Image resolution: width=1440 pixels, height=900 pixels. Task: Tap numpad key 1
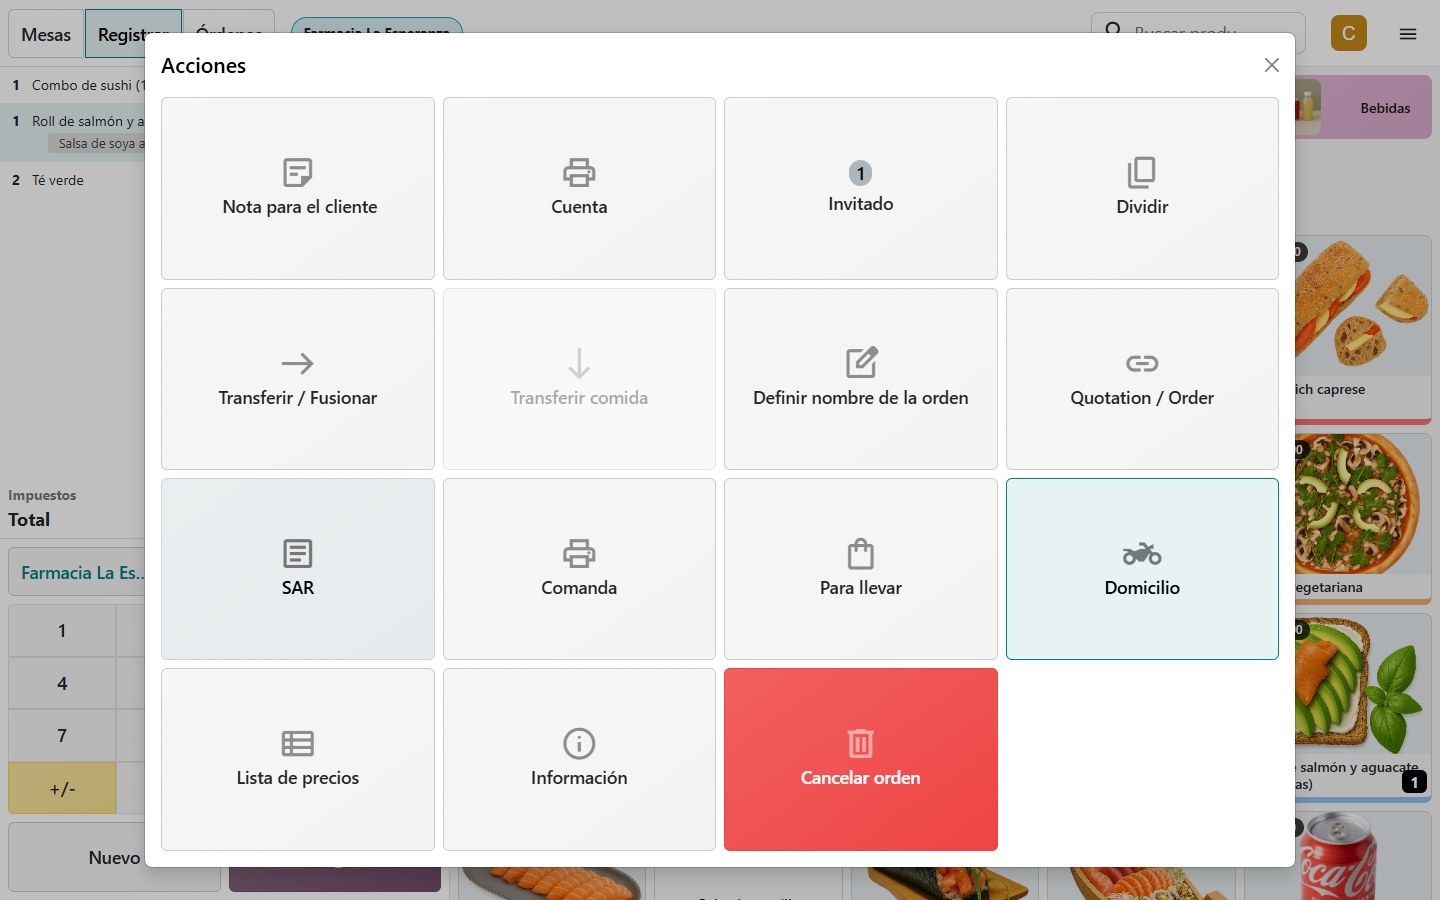pyautogui.click(x=62, y=631)
